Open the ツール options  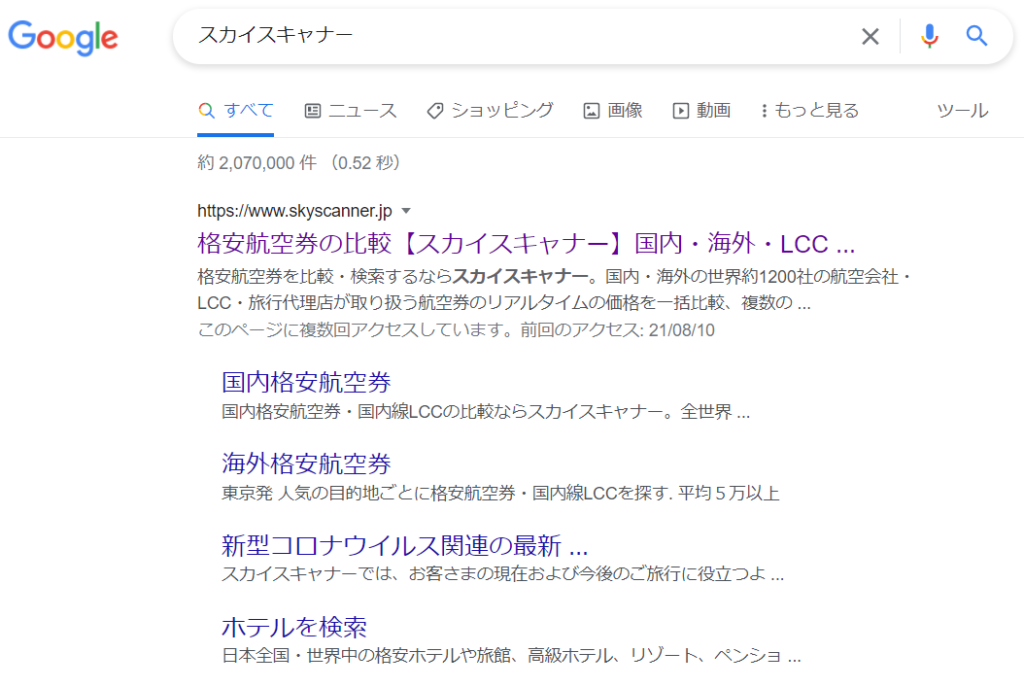(x=962, y=110)
